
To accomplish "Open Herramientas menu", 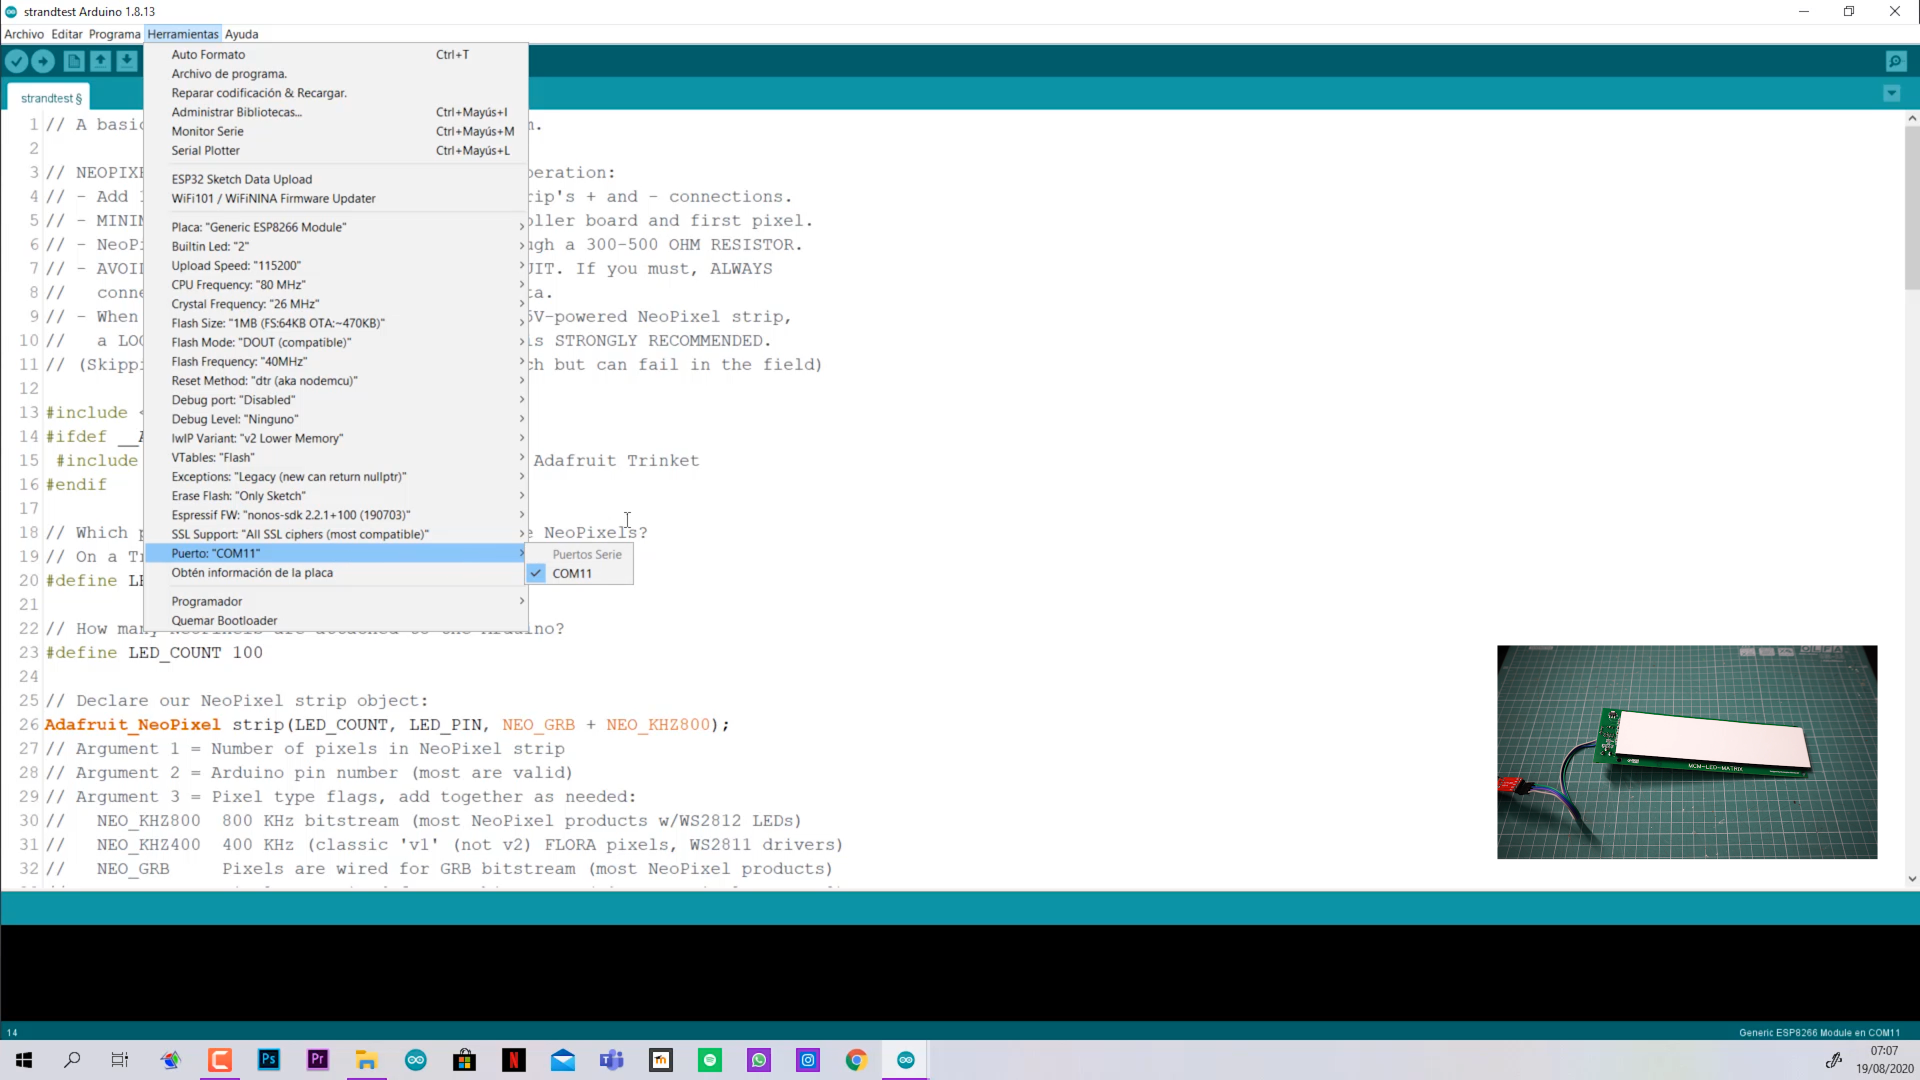I will (x=182, y=33).
